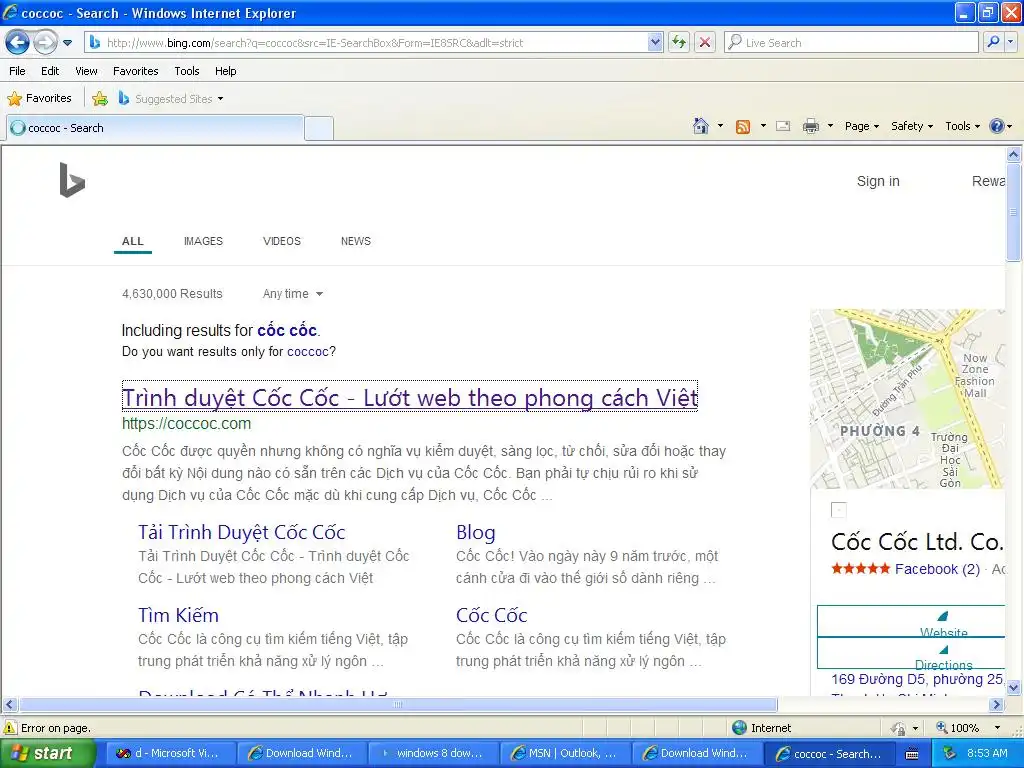This screenshot has width=1024, height=768.
Task: Click the cốc cốc suggested spelling link
Action: click(x=287, y=330)
